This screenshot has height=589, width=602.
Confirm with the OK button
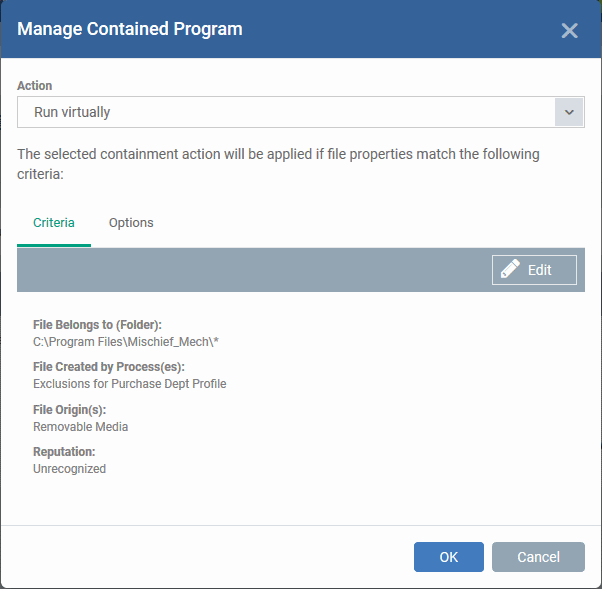point(448,557)
